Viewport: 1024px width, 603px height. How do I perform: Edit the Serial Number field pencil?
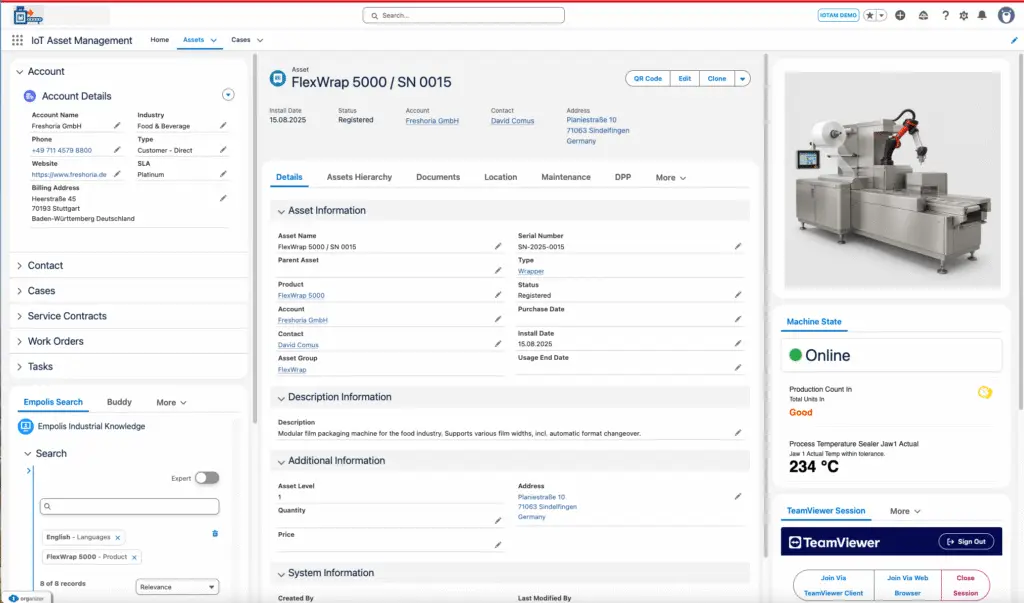[738, 246]
